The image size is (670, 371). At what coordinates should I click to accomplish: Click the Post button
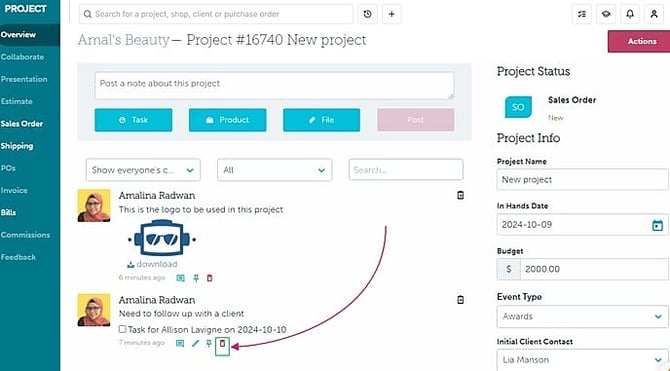click(416, 120)
